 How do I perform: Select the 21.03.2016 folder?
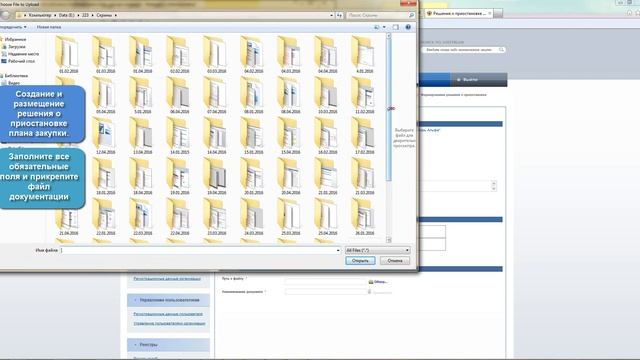pos(364,176)
